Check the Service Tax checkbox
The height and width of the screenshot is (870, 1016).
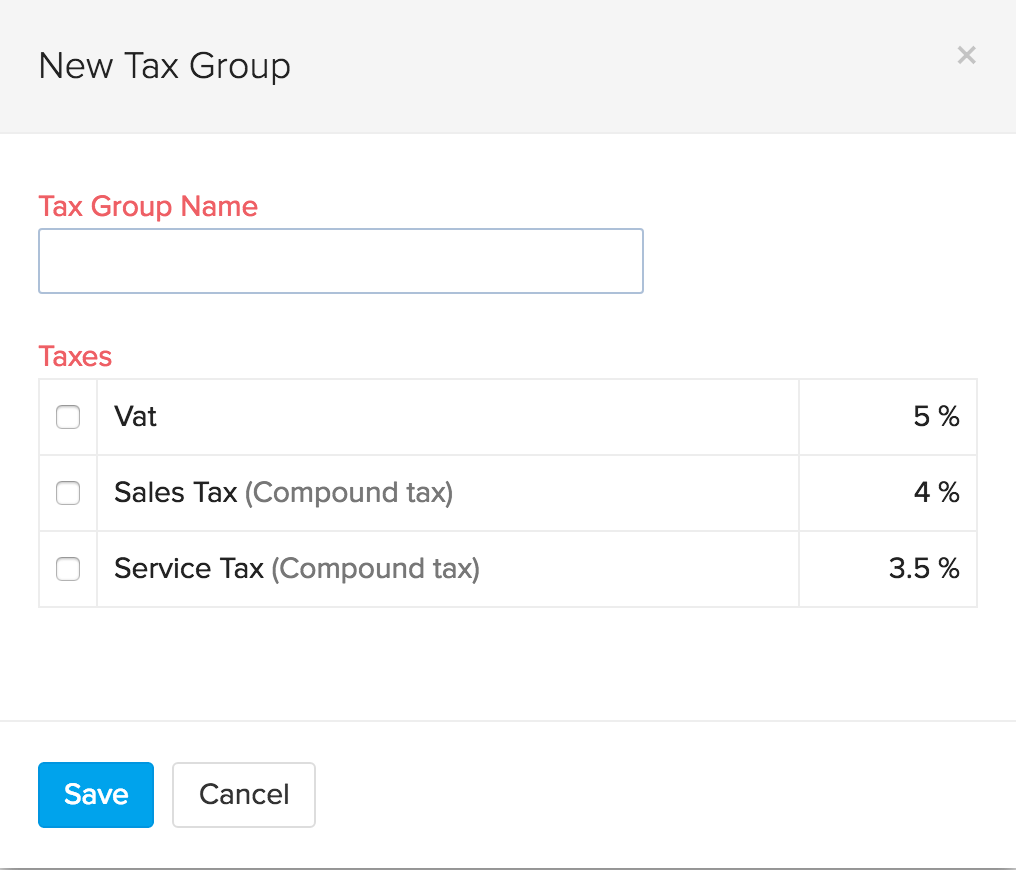(67, 568)
